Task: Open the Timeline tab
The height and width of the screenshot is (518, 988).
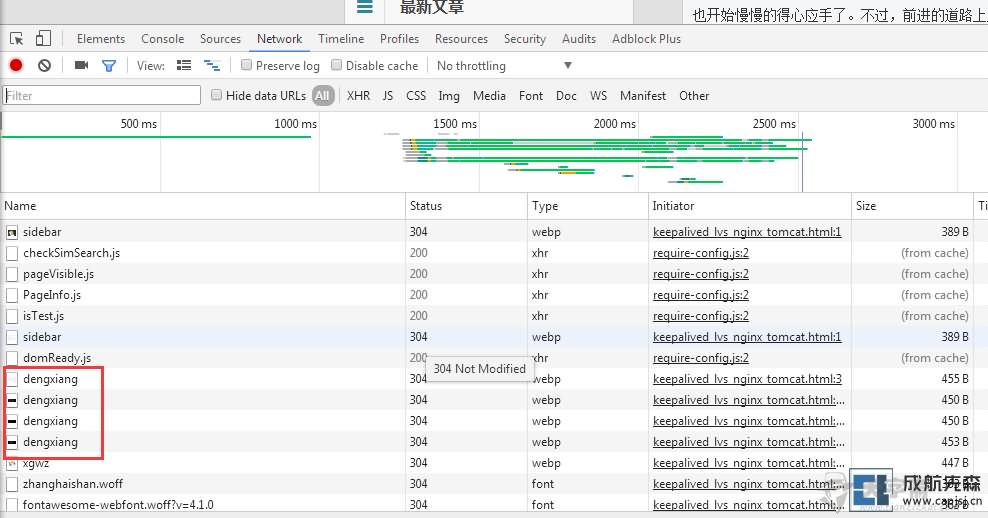Action: (341, 38)
